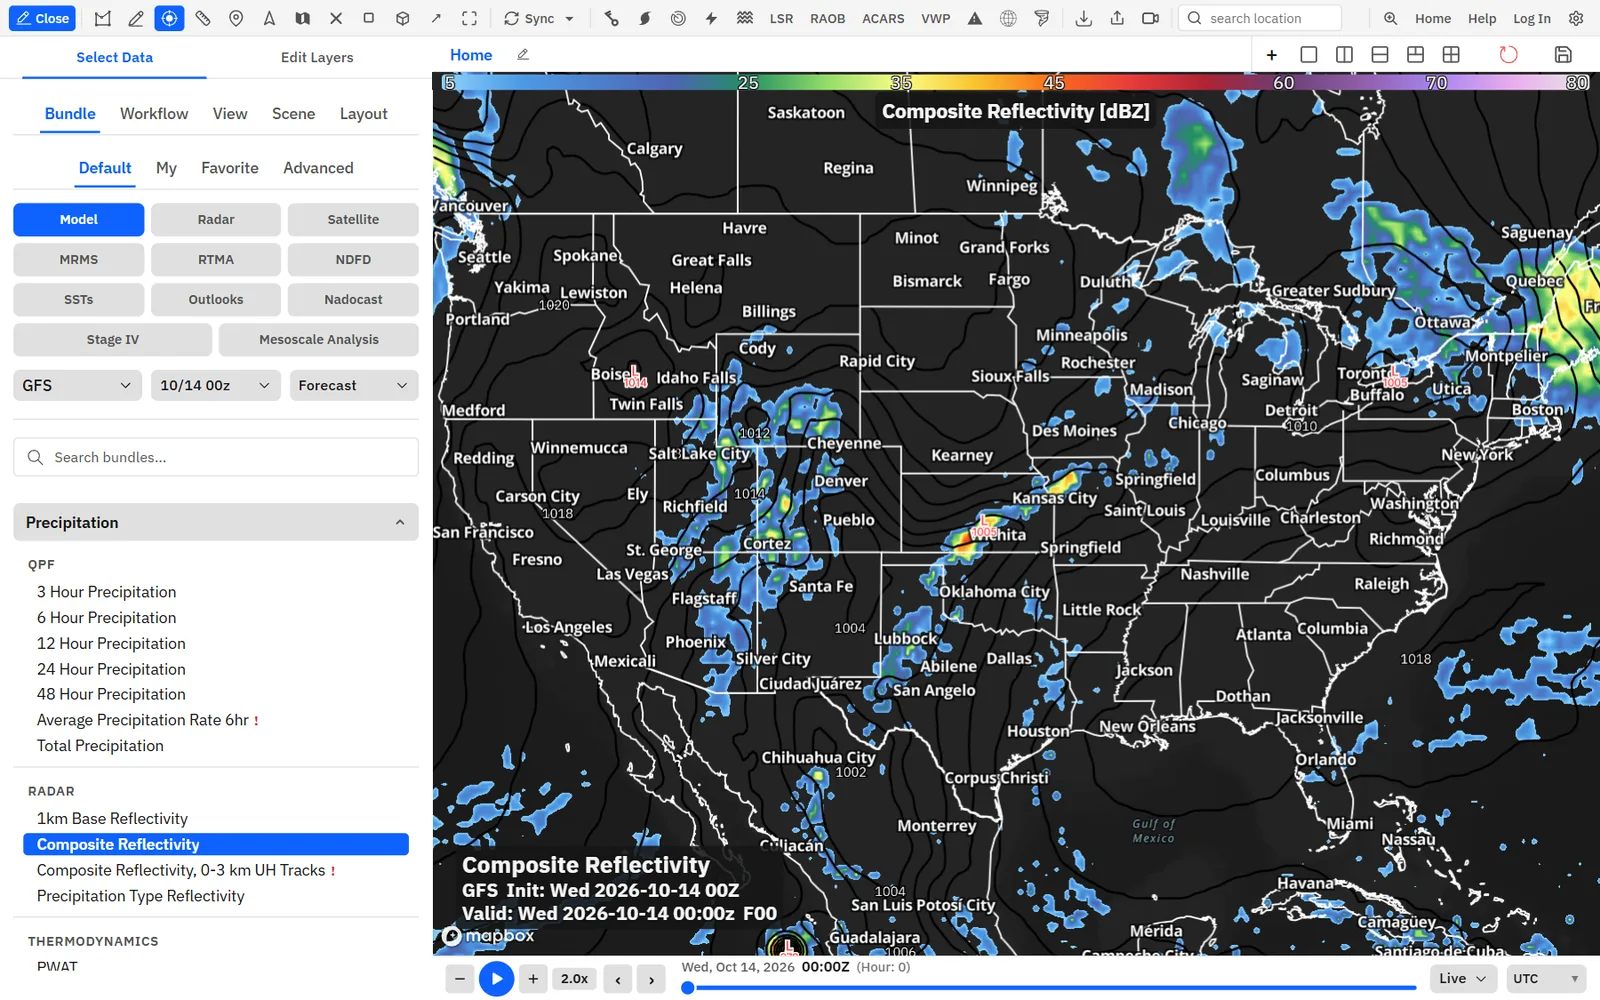Click the video camera record icon
1600x1000 pixels.
[1150, 18]
